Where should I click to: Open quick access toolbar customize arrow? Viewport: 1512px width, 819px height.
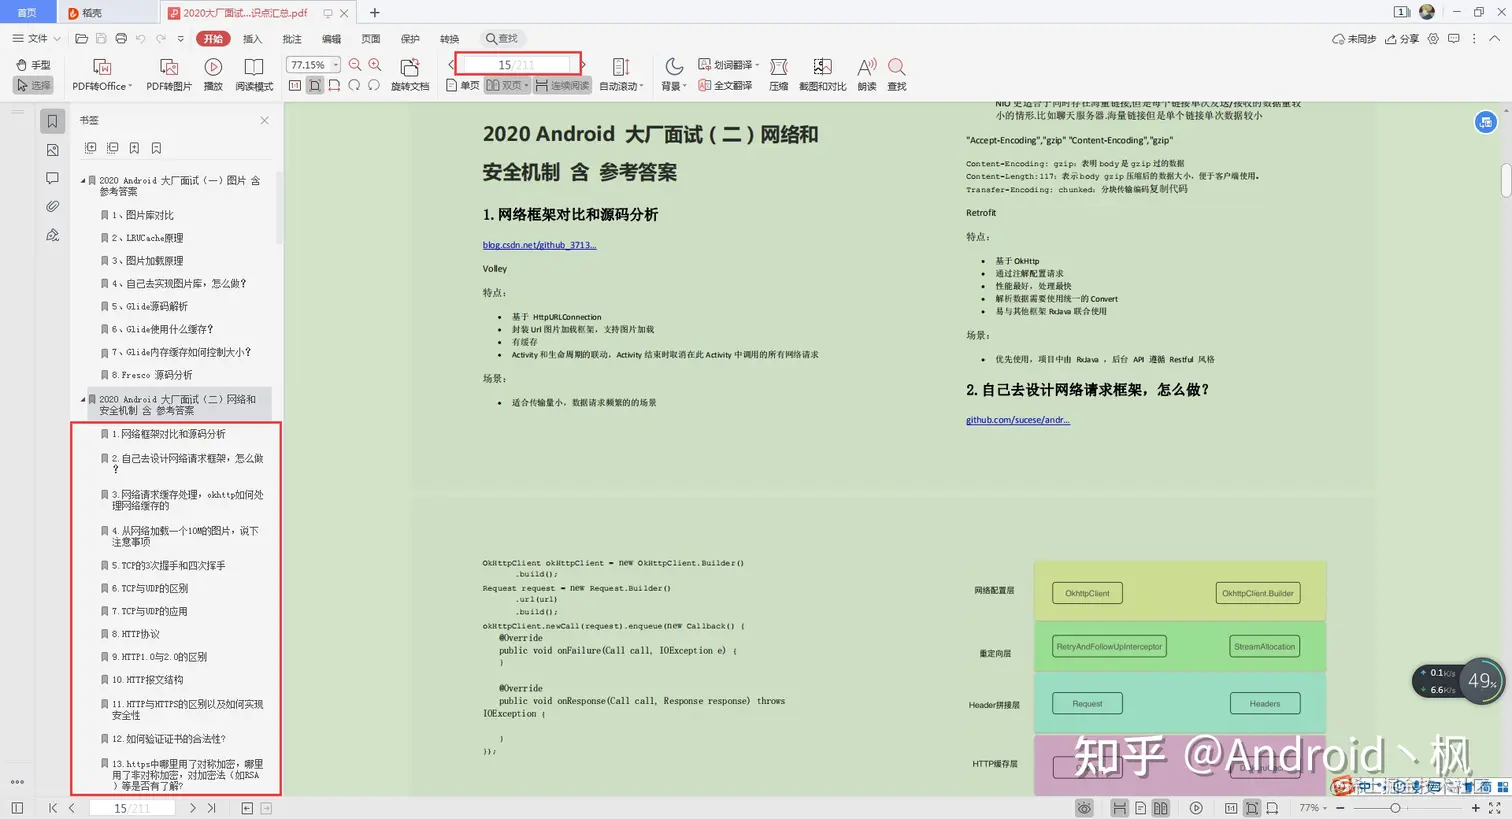point(180,39)
